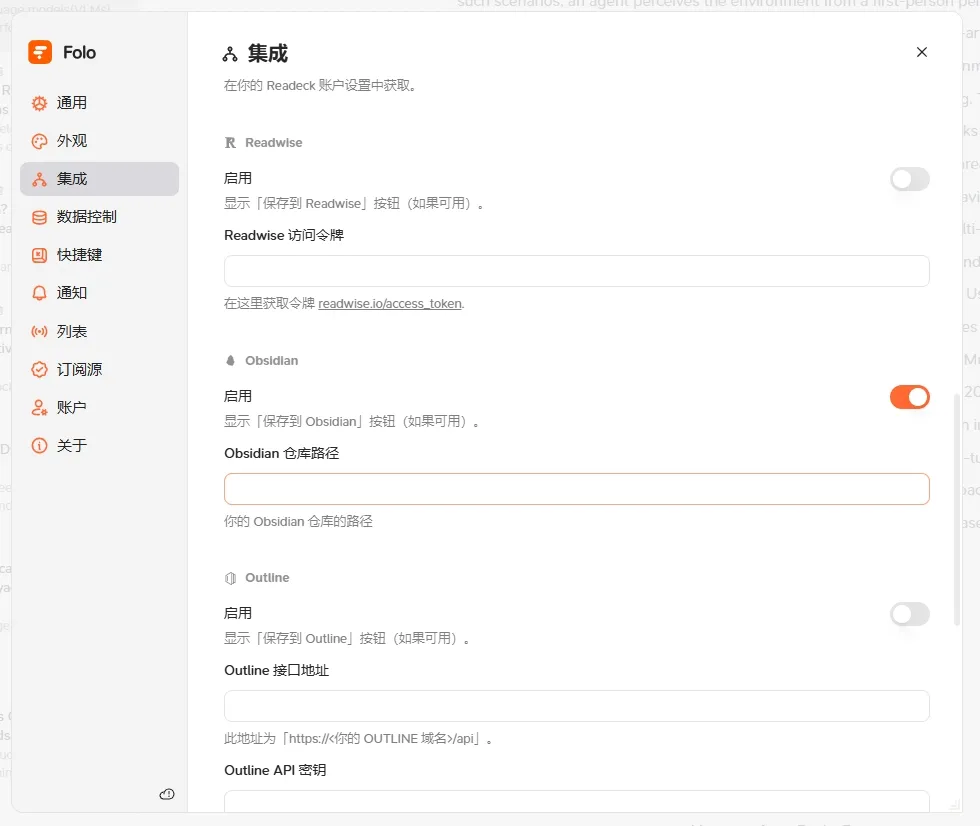Click the Outline section logo icon

[230, 578]
